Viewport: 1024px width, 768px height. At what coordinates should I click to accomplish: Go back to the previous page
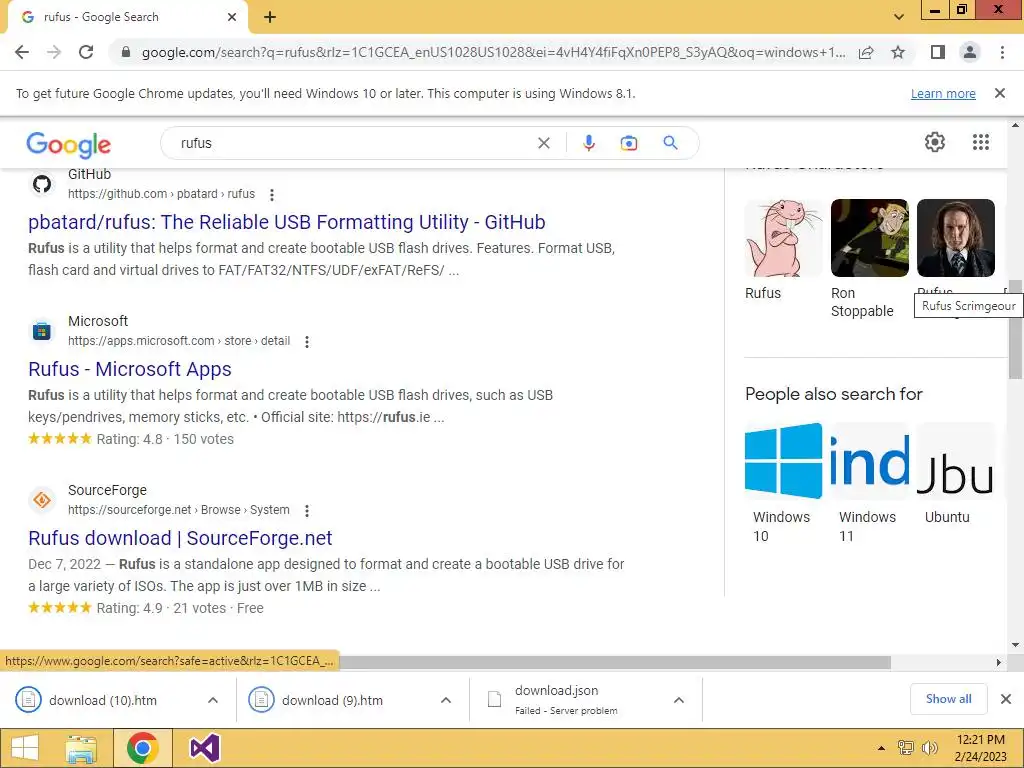click(x=22, y=52)
